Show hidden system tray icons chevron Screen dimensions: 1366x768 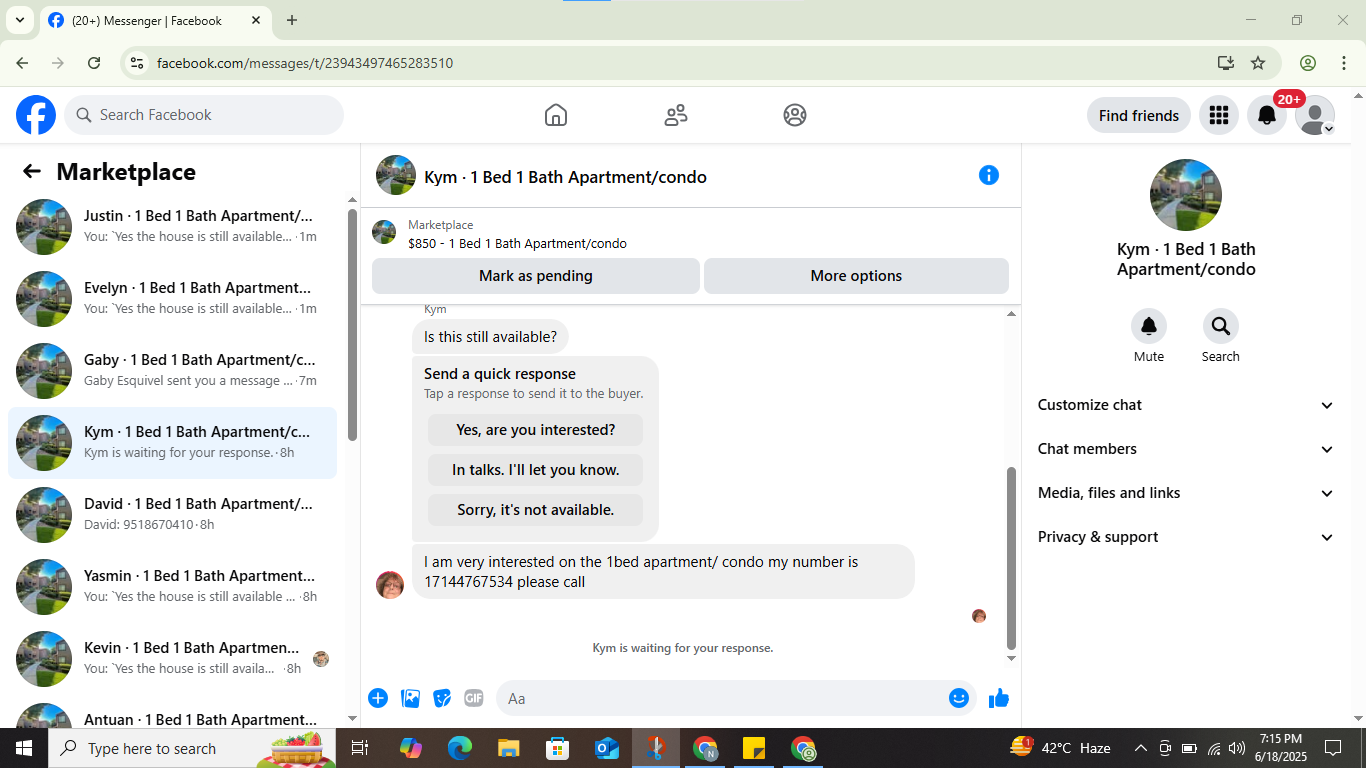1140,748
